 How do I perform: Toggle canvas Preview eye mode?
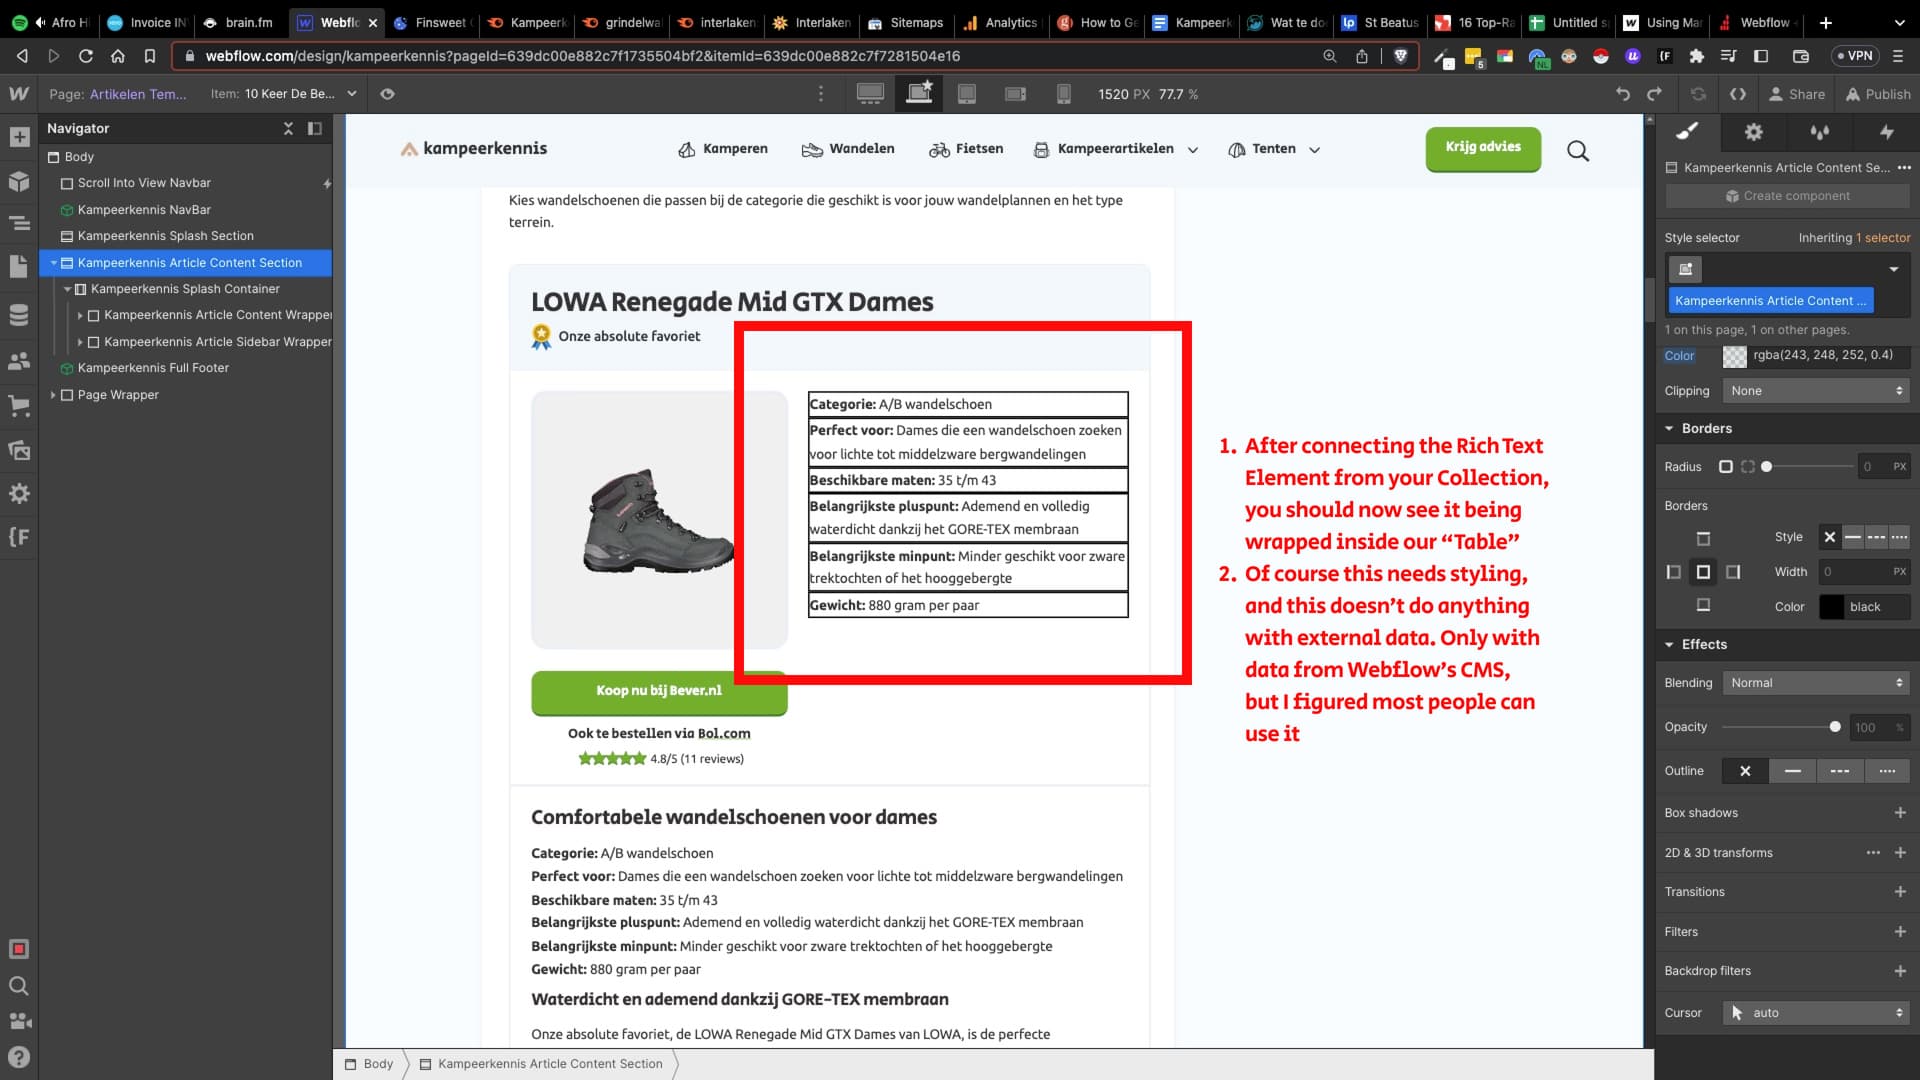pos(387,94)
